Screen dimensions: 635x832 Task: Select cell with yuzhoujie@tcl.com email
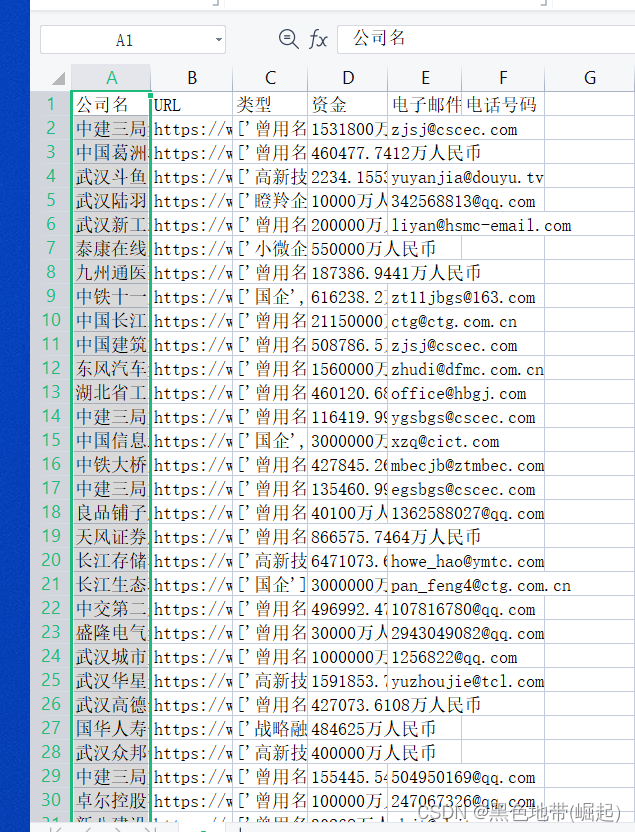[425, 681]
